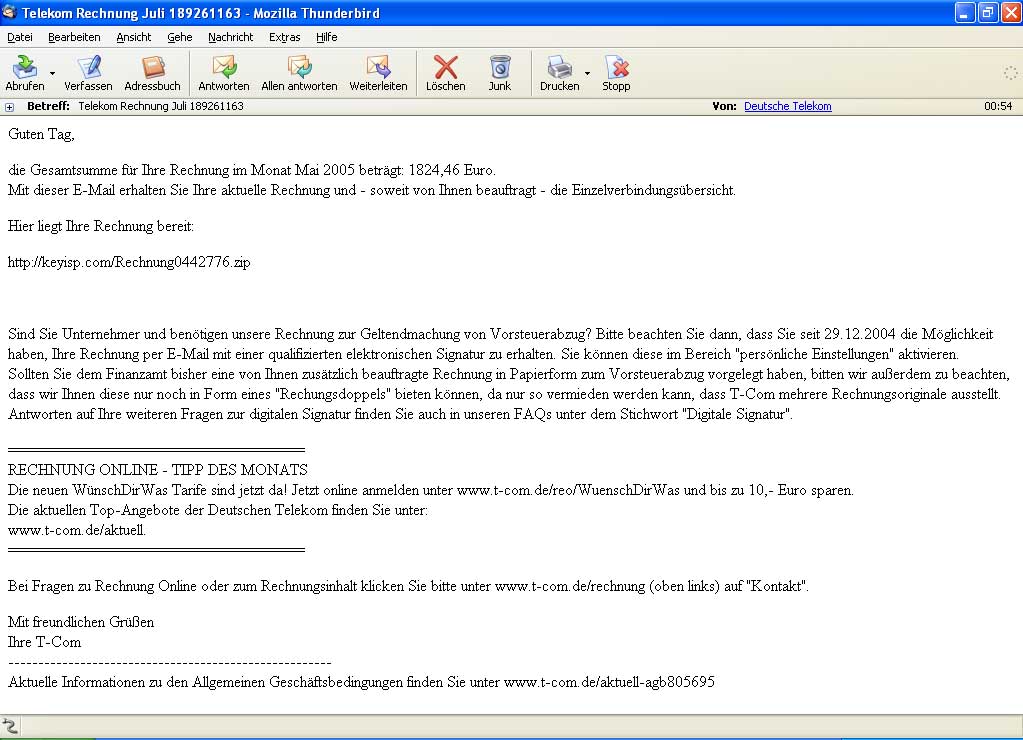Screen dimensions: 1023x740
Task: Reply using the Antworten button
Action: (x=223, y=72)
